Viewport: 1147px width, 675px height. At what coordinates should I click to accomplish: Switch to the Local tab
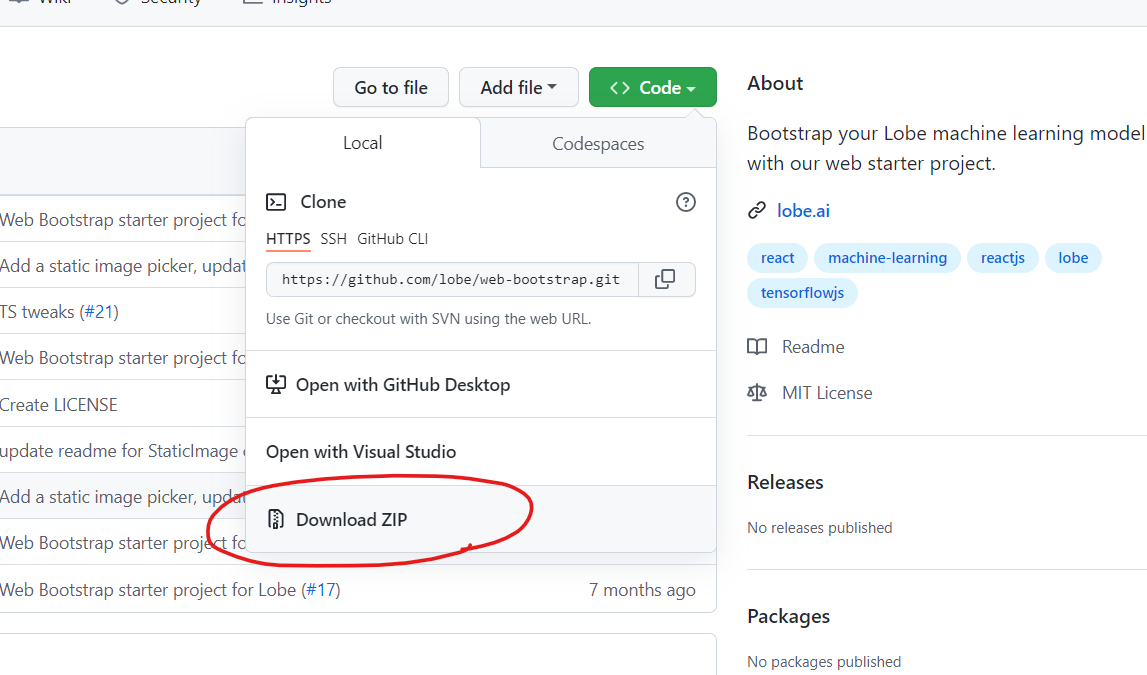[x=363, y=143]
